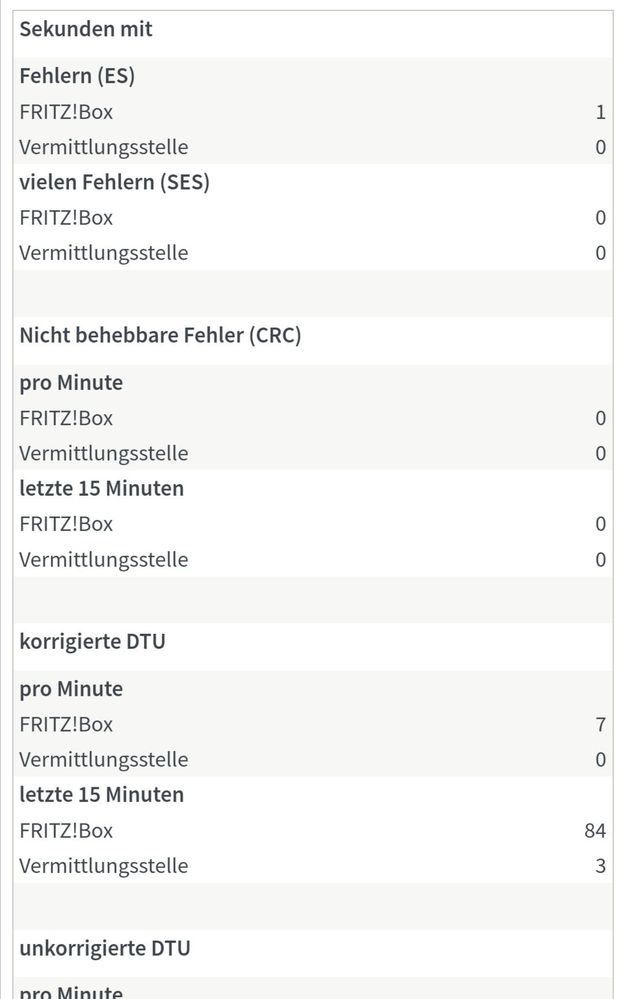
Task: Click the 'Sekunden mit' heading
Action: (86, 29)
